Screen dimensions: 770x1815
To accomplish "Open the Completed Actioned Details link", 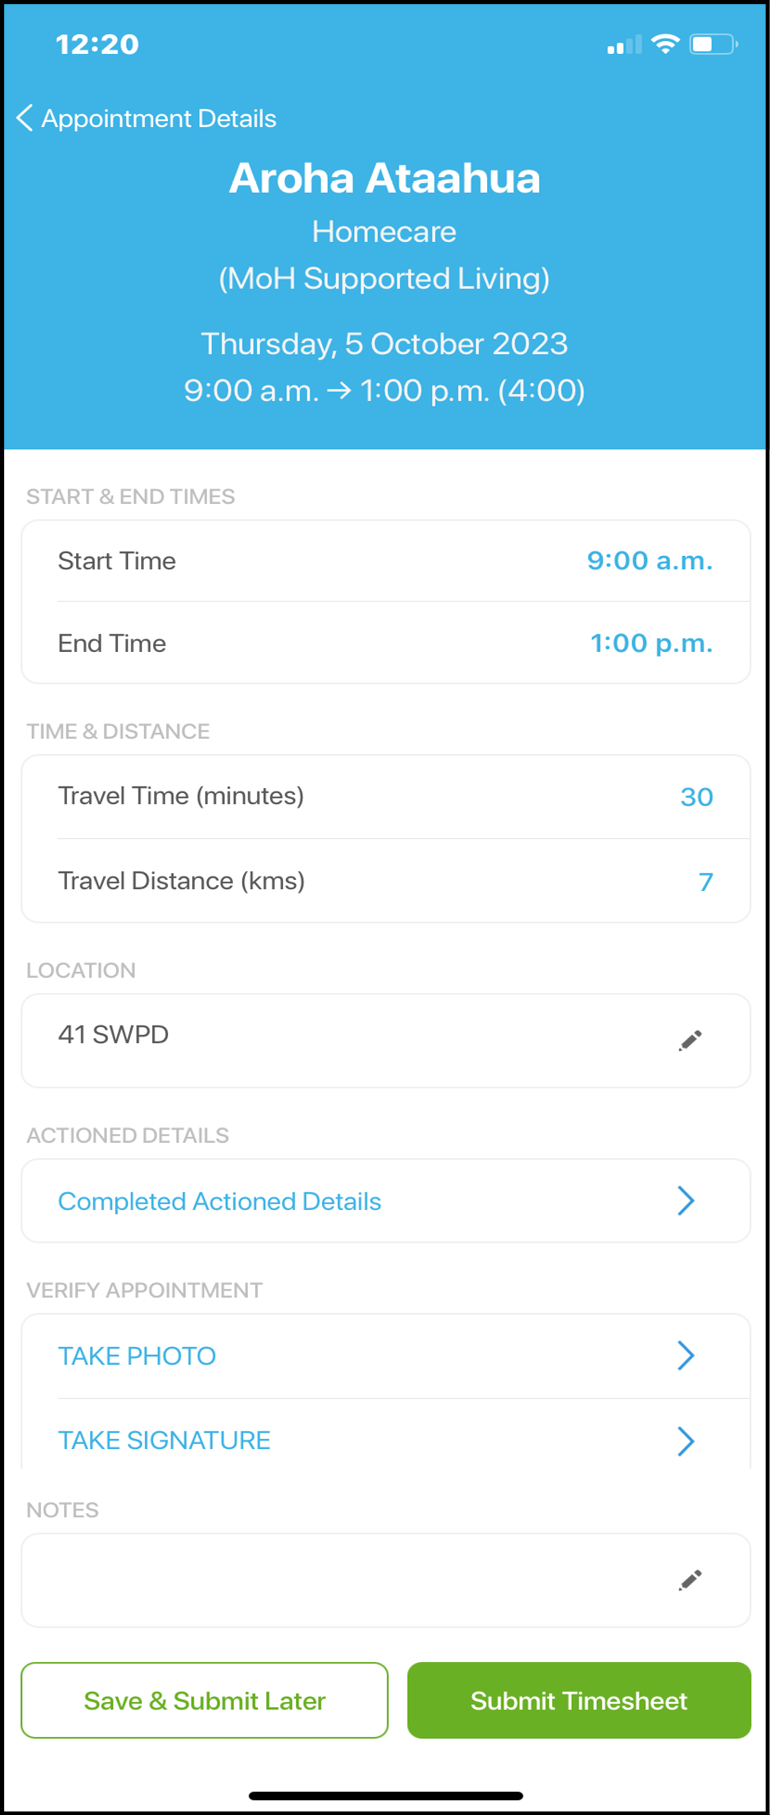I will (x=219, y=1201).
